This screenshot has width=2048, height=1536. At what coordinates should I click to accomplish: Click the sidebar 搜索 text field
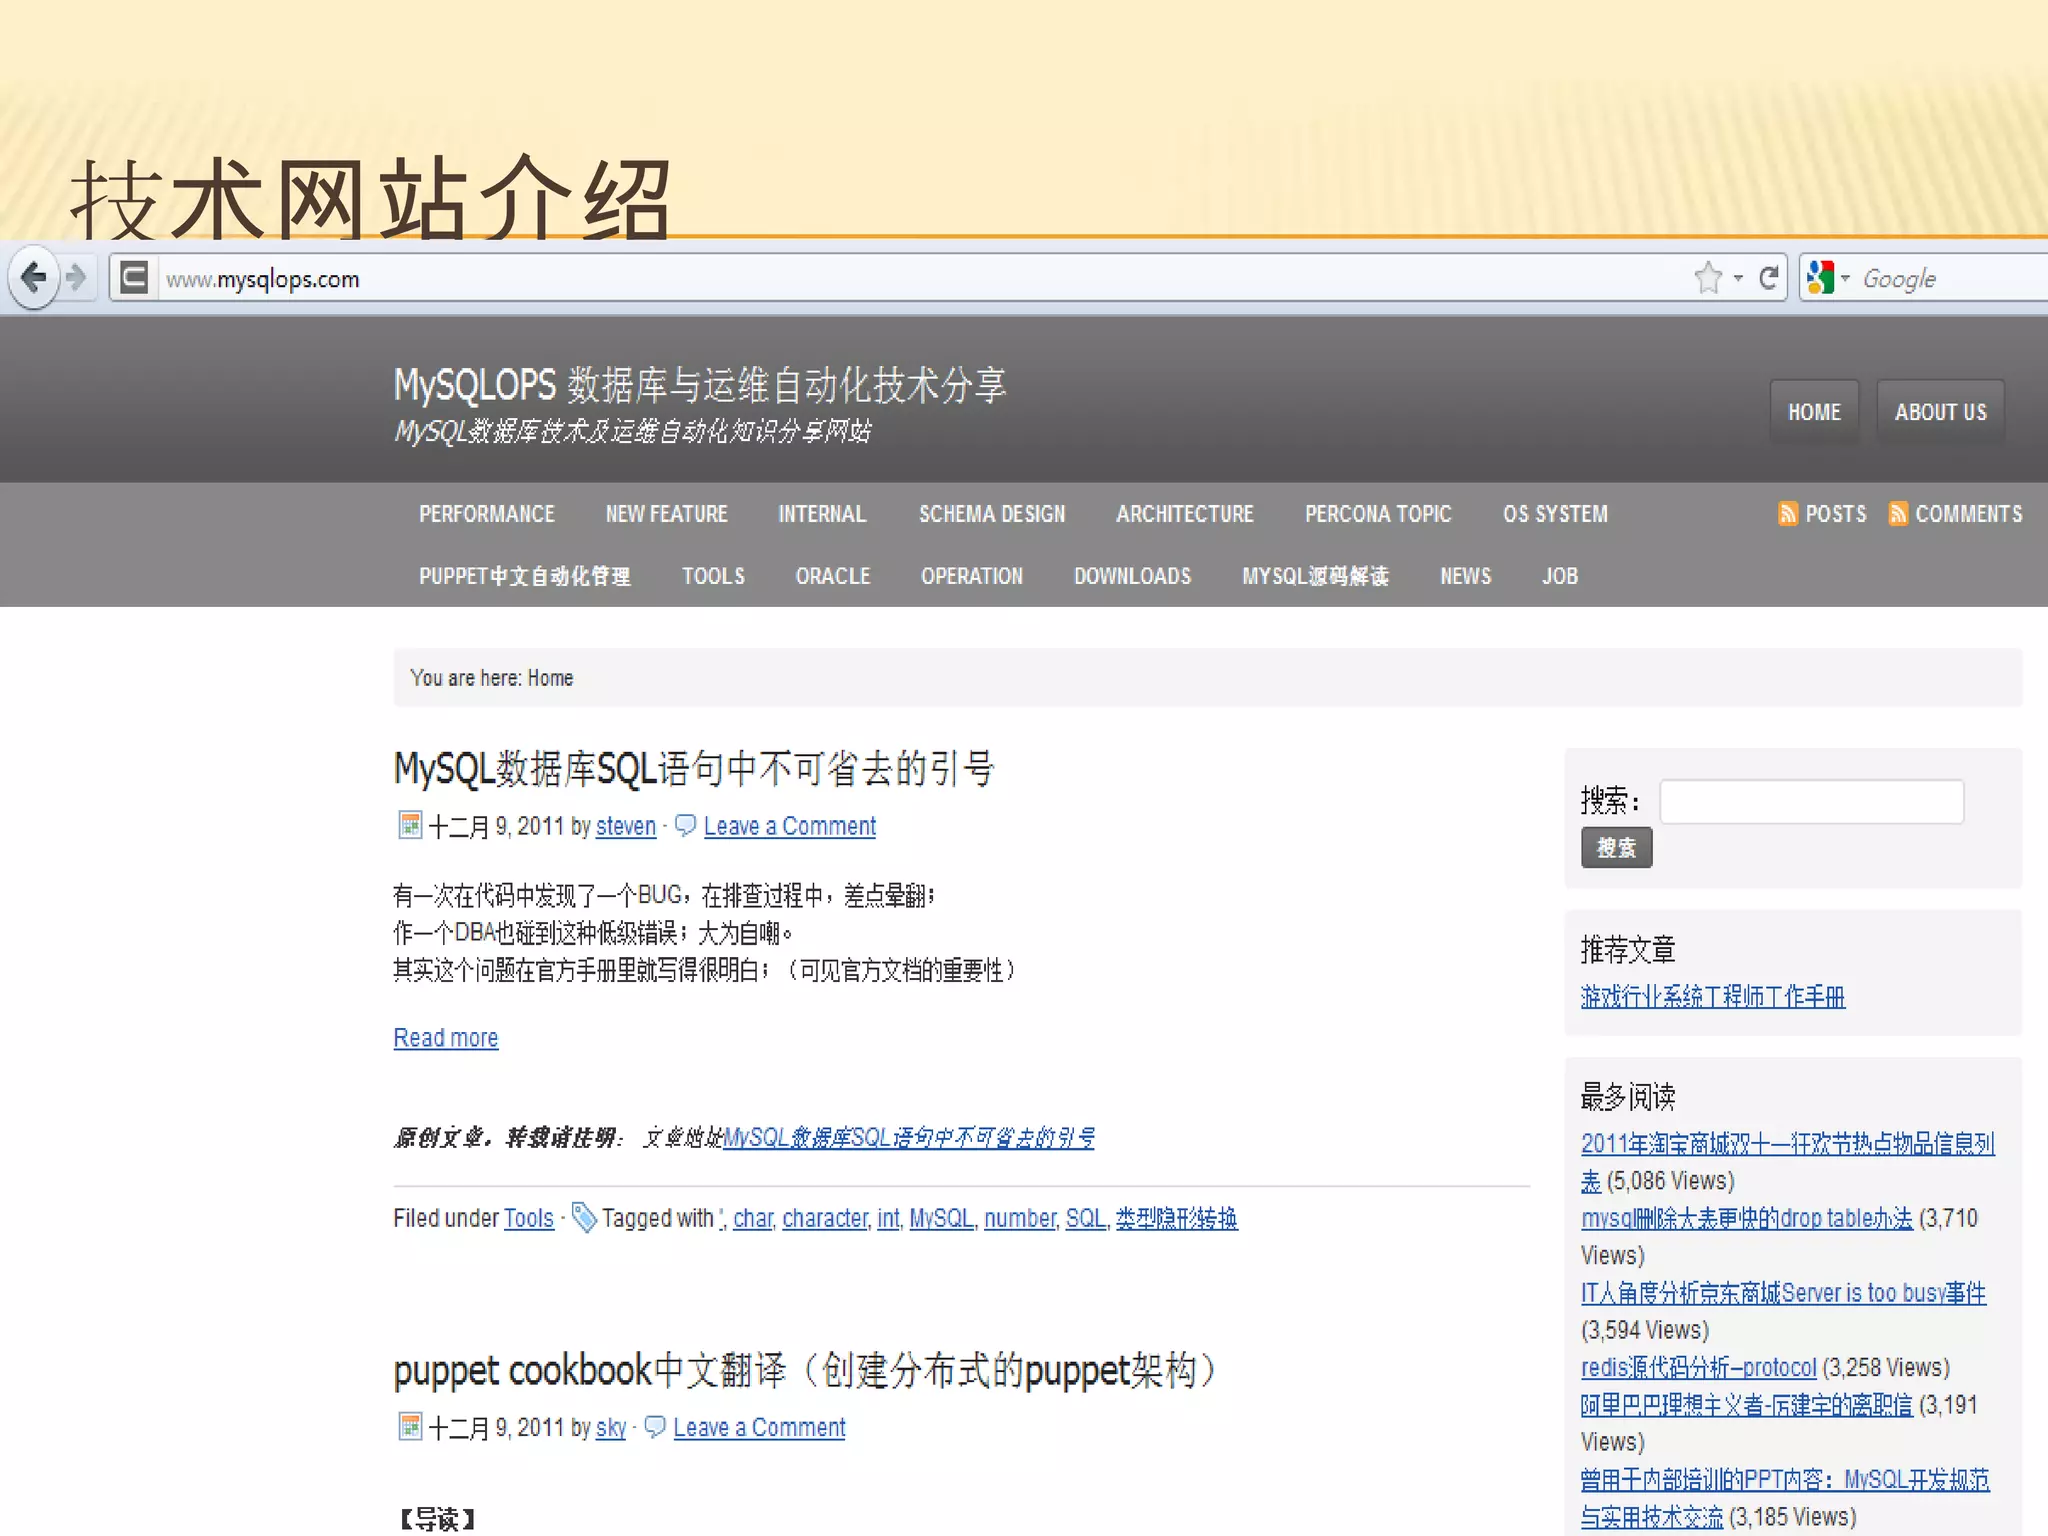1811,801
